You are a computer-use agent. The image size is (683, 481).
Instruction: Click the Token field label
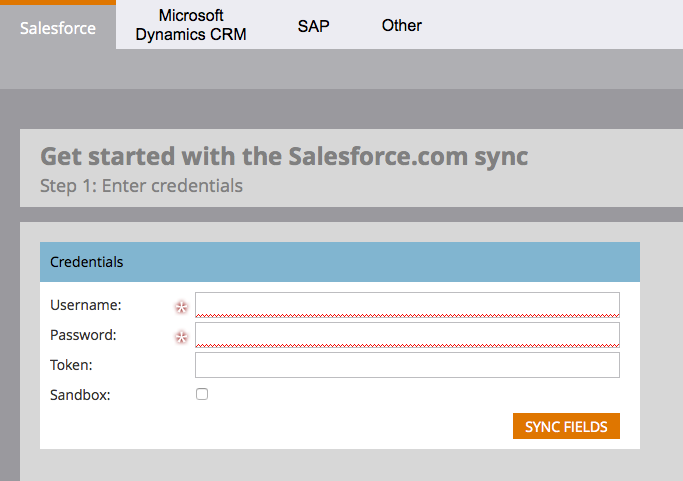71,365
